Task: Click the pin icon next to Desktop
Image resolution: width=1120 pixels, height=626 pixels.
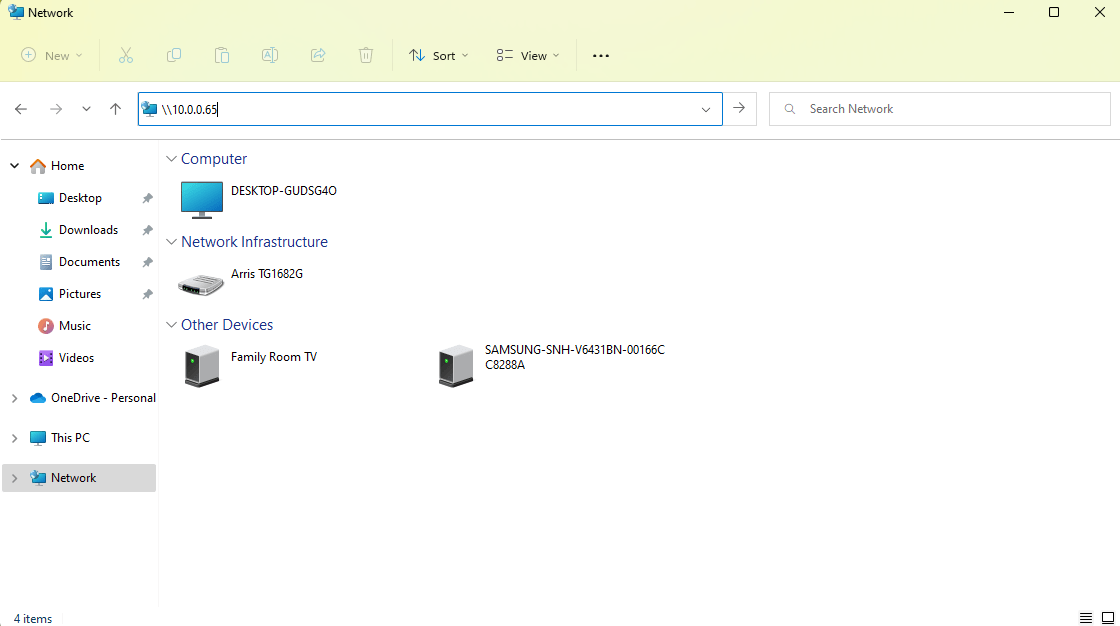Action: 147,198
